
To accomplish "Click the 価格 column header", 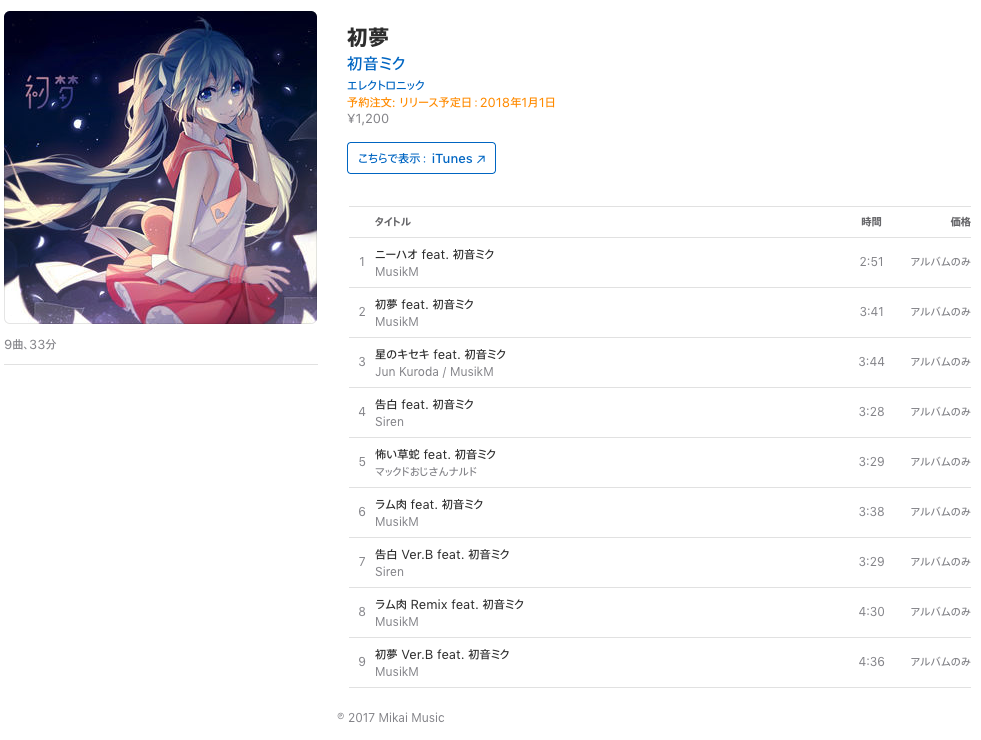I will [960, 221].
